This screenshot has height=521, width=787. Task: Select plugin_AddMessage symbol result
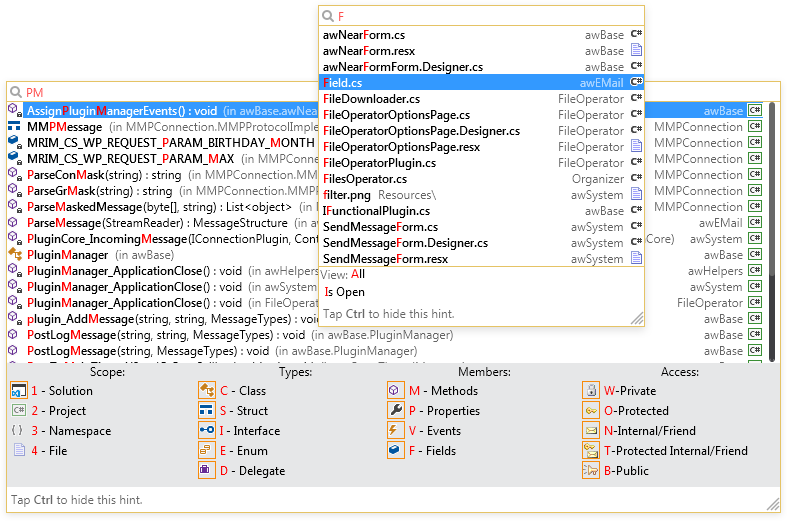(163, 319)
